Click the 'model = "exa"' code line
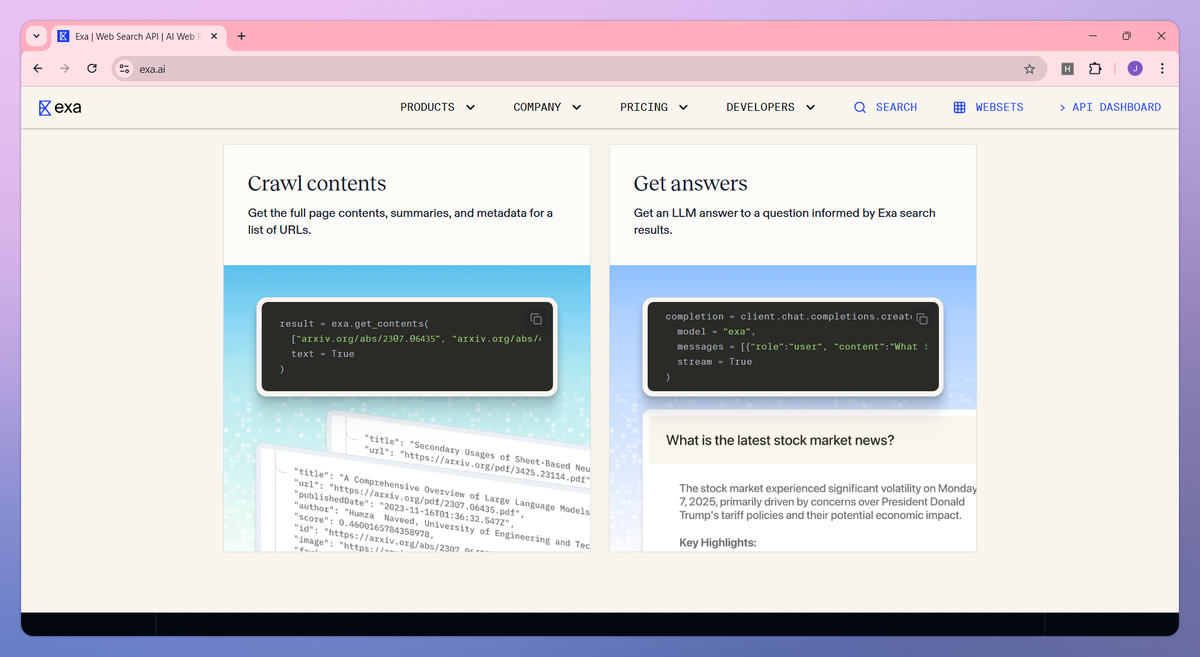1200x657 pixels. click(x=717, y=331)
